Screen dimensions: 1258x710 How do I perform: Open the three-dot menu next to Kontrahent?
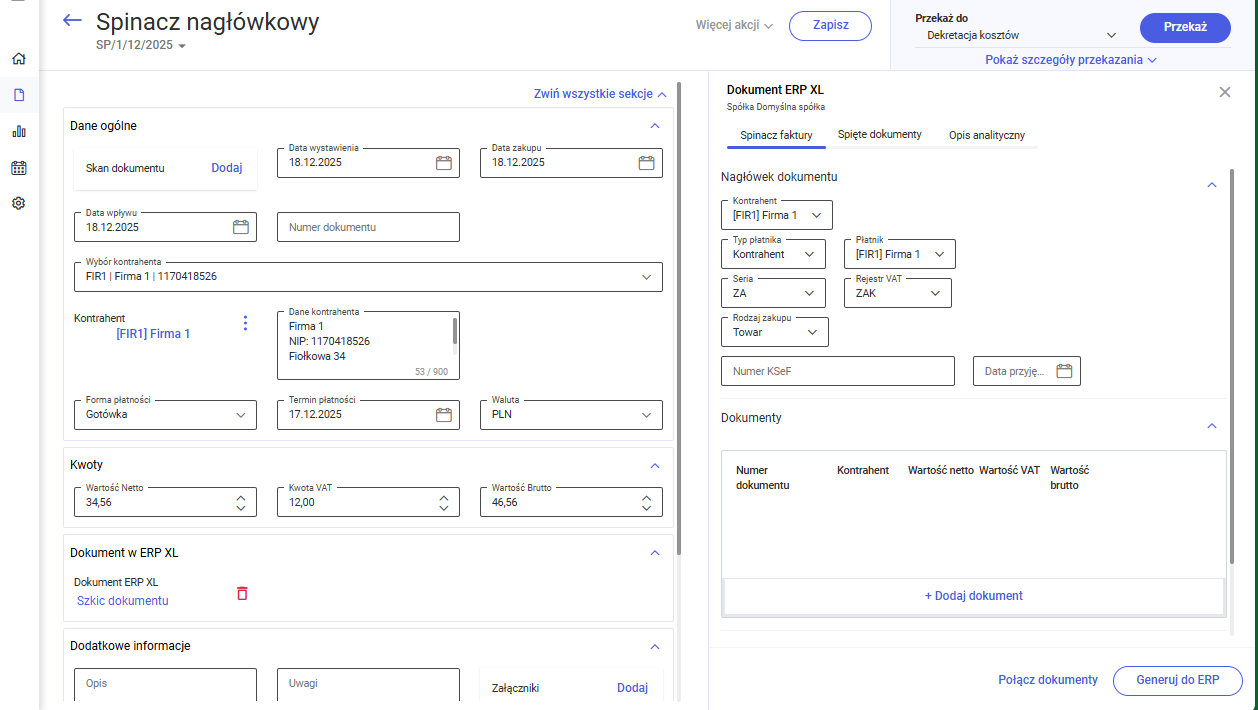(x=245, y=323)
